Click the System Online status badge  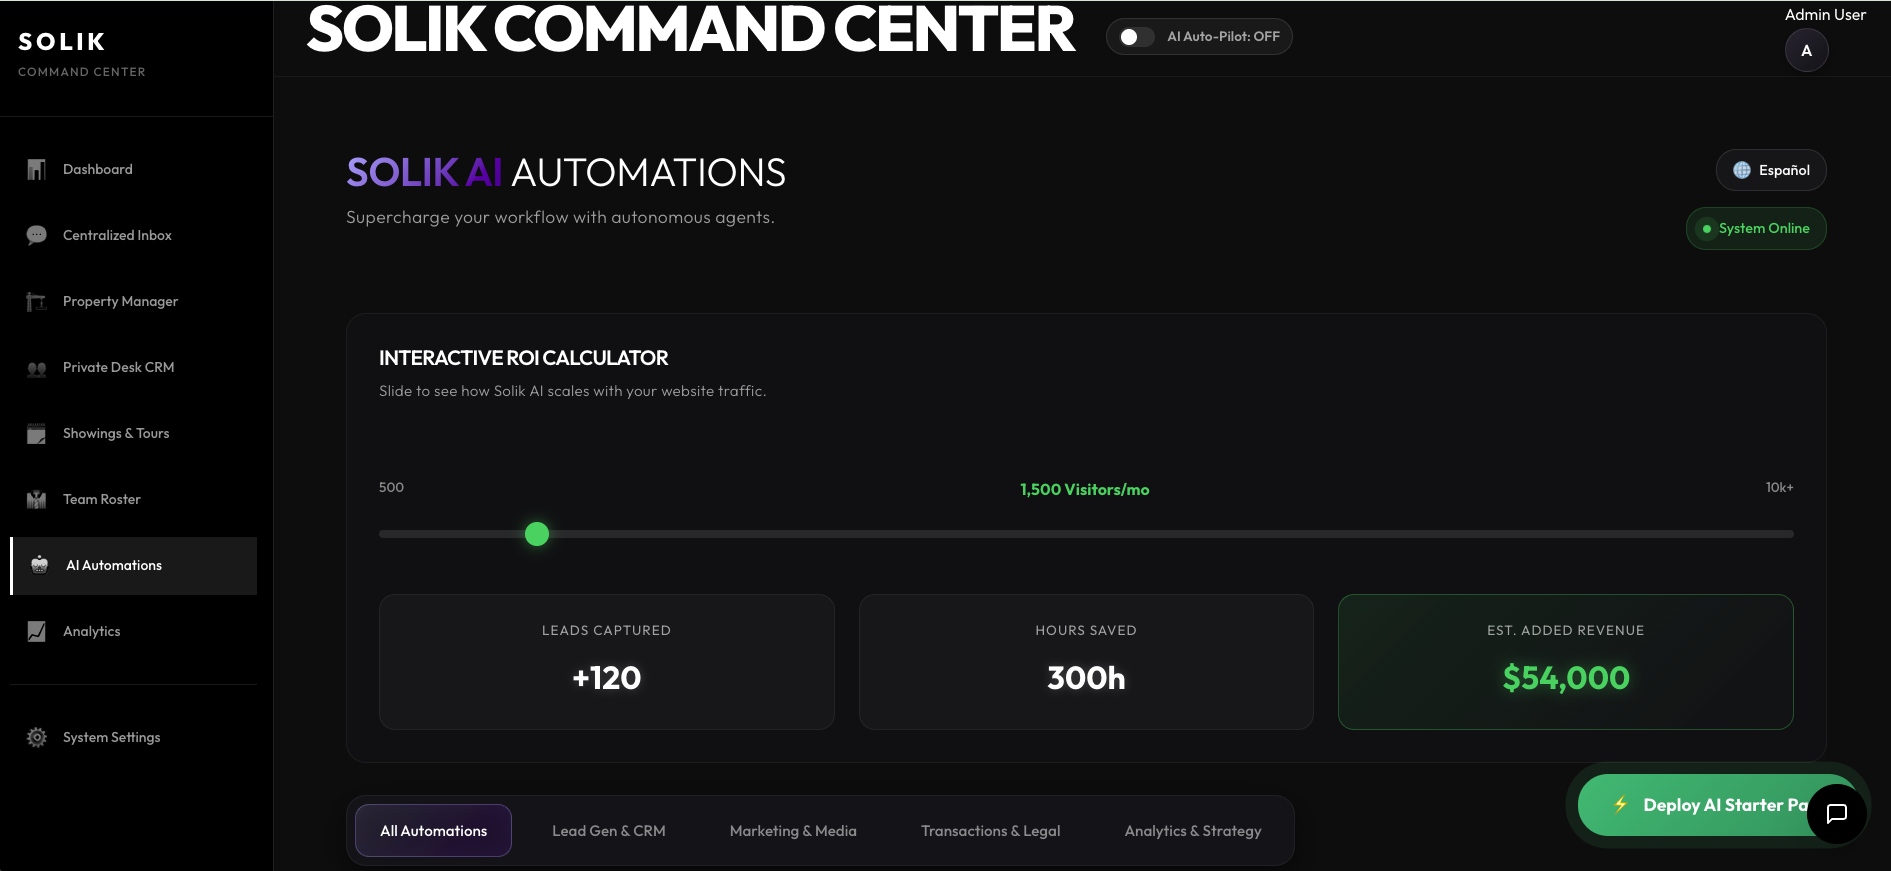[x=1756, y=228]
